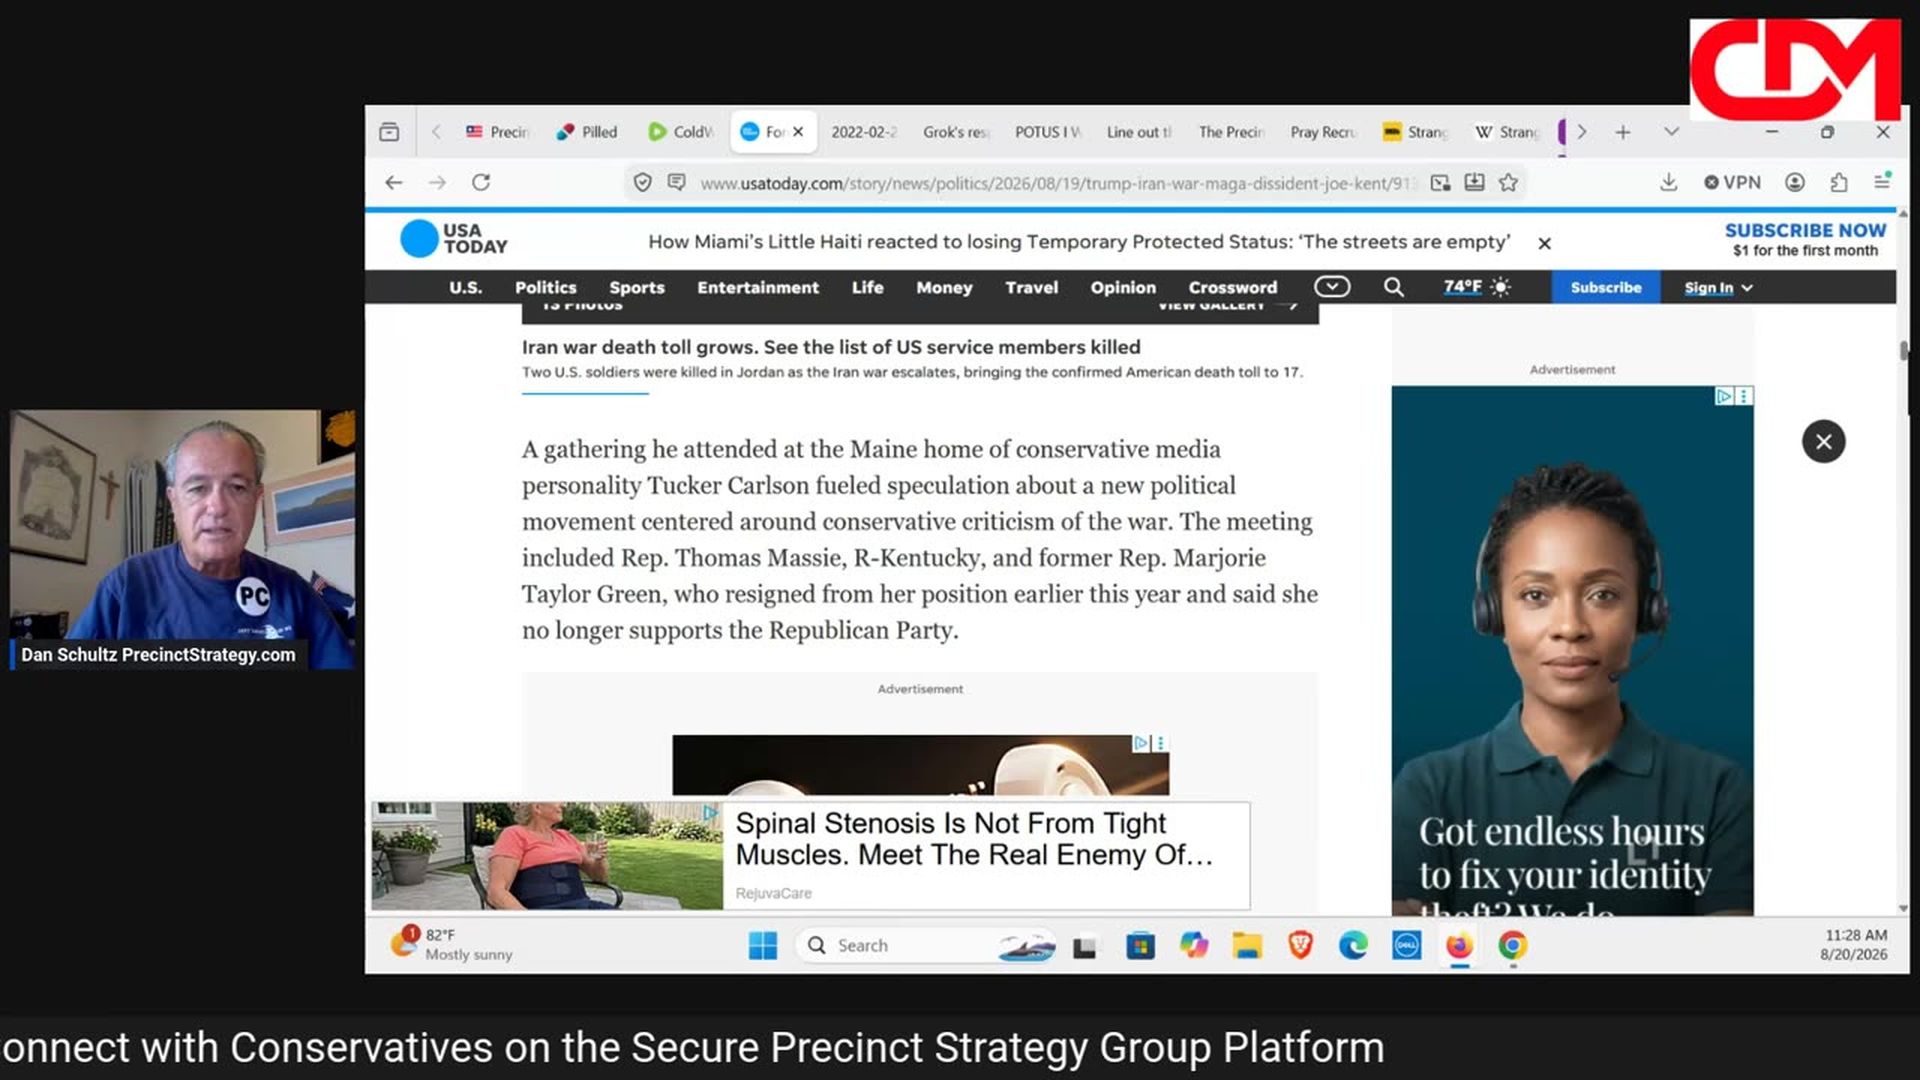Open the Firefox hamburger application menu

tap(1882, 181)
